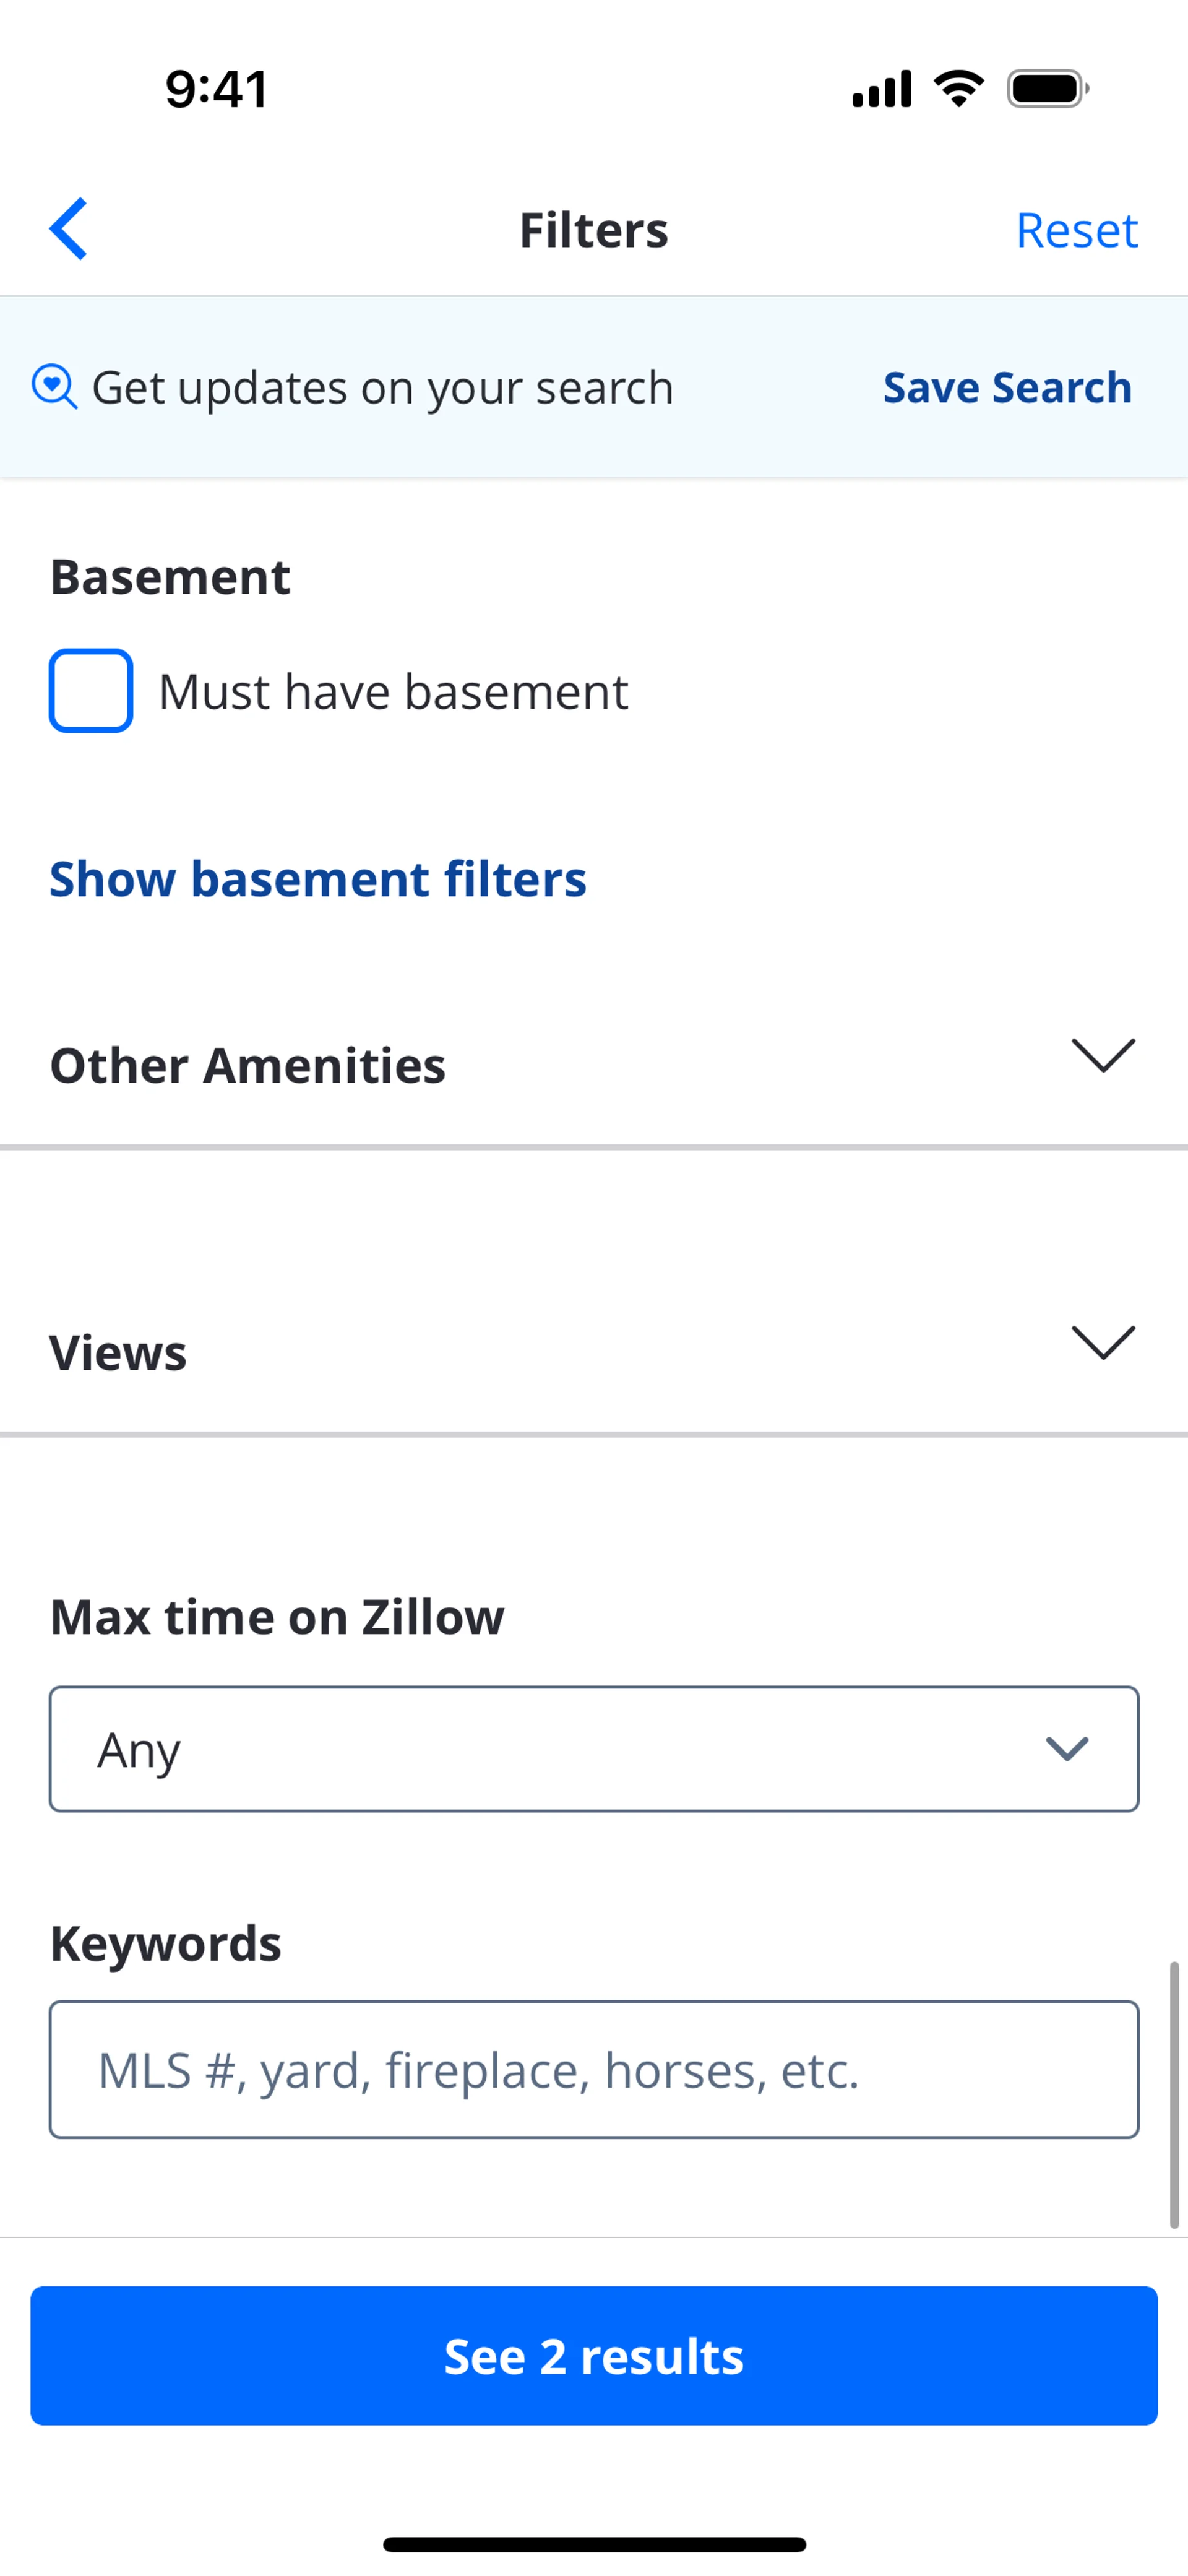Focus the Keywords input field
The image size is (1188, 2576).
[x=594, y=2070]
